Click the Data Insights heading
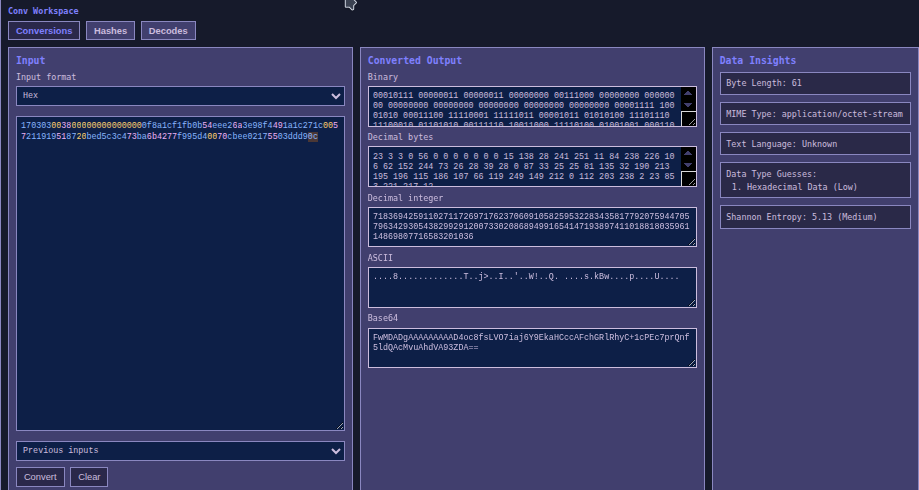Screen dimensions: 919x490 pyautogui.click(x=757, y=60)
